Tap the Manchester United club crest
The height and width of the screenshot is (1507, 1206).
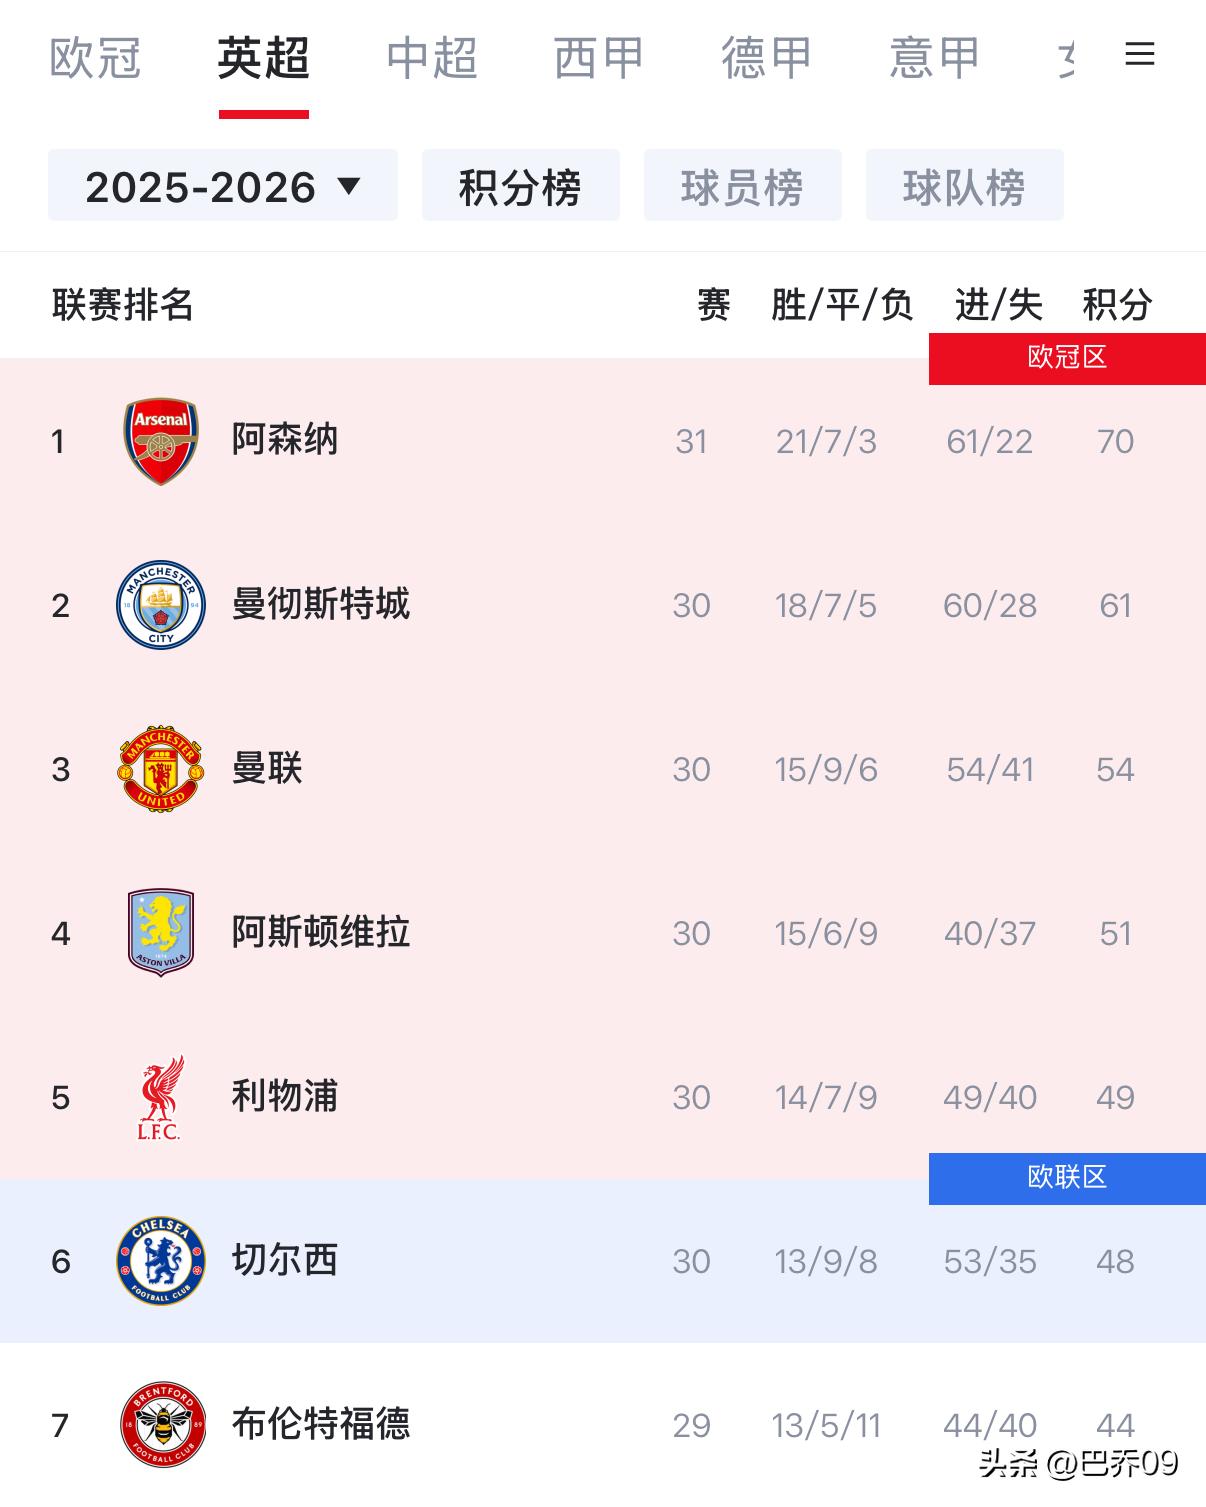[x=161, y=769]
